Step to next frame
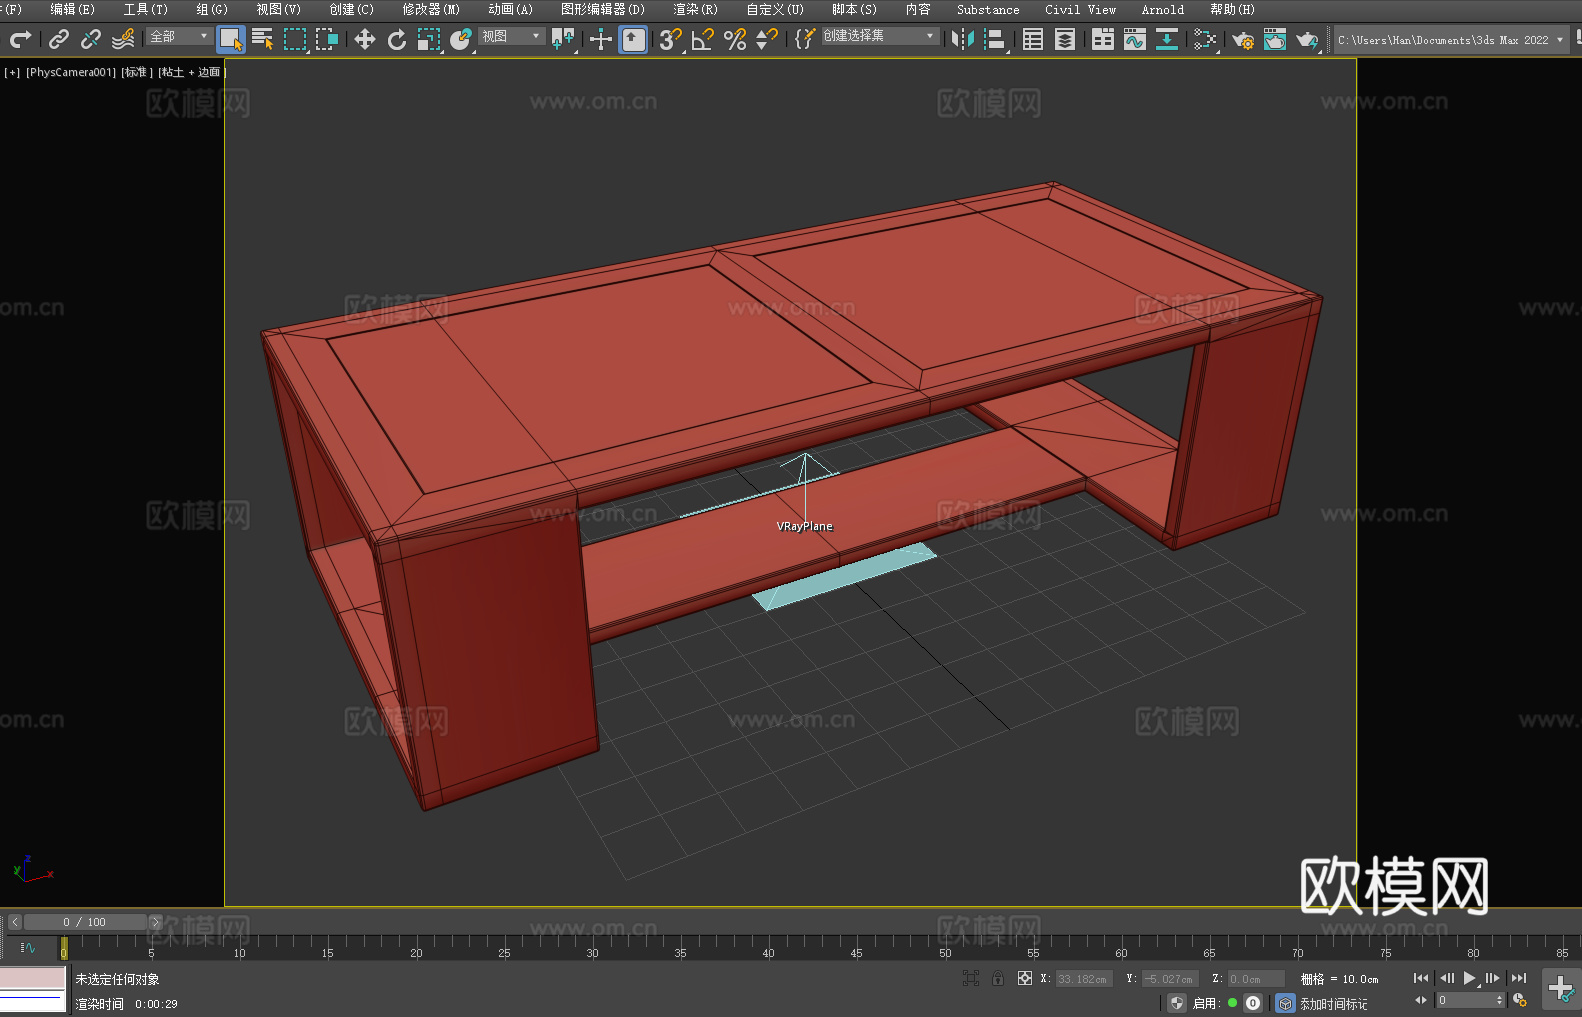The width and height of the screenshot is (1582, 1017). (1493, 978)
